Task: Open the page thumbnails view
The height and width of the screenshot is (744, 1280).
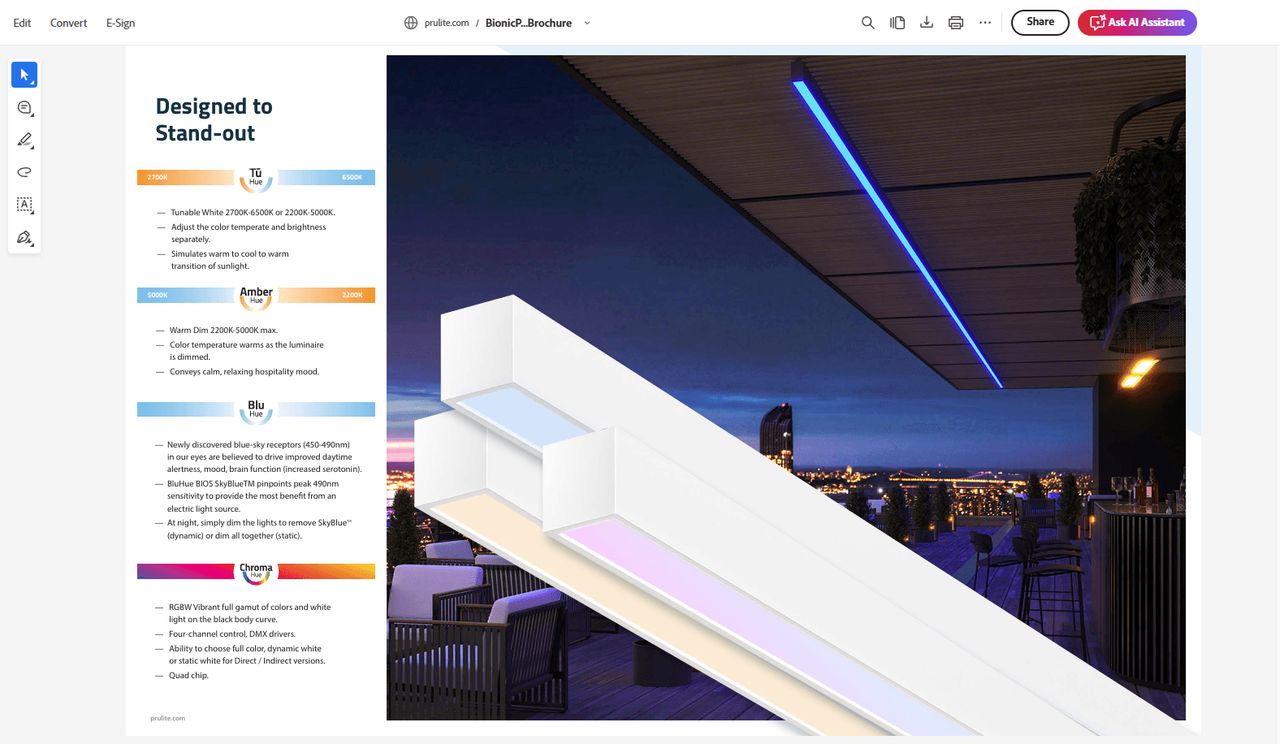Action: 897,21
